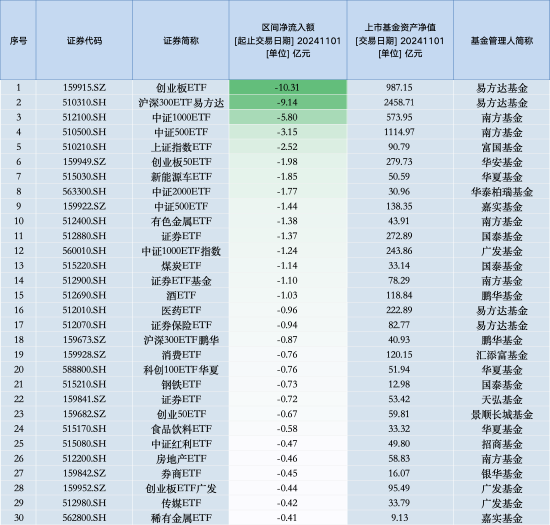Viewport: 550px width, 525px height.
Task: Click the 序号 column header
Action: (x=18, y=41)
